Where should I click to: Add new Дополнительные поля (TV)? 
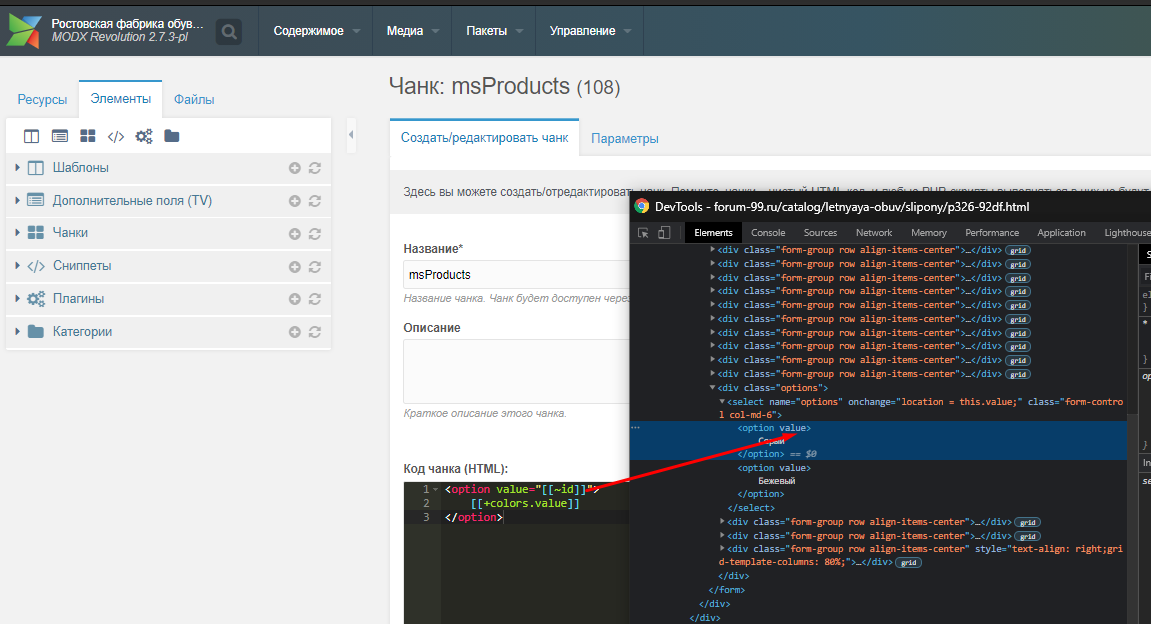(294, 200)
